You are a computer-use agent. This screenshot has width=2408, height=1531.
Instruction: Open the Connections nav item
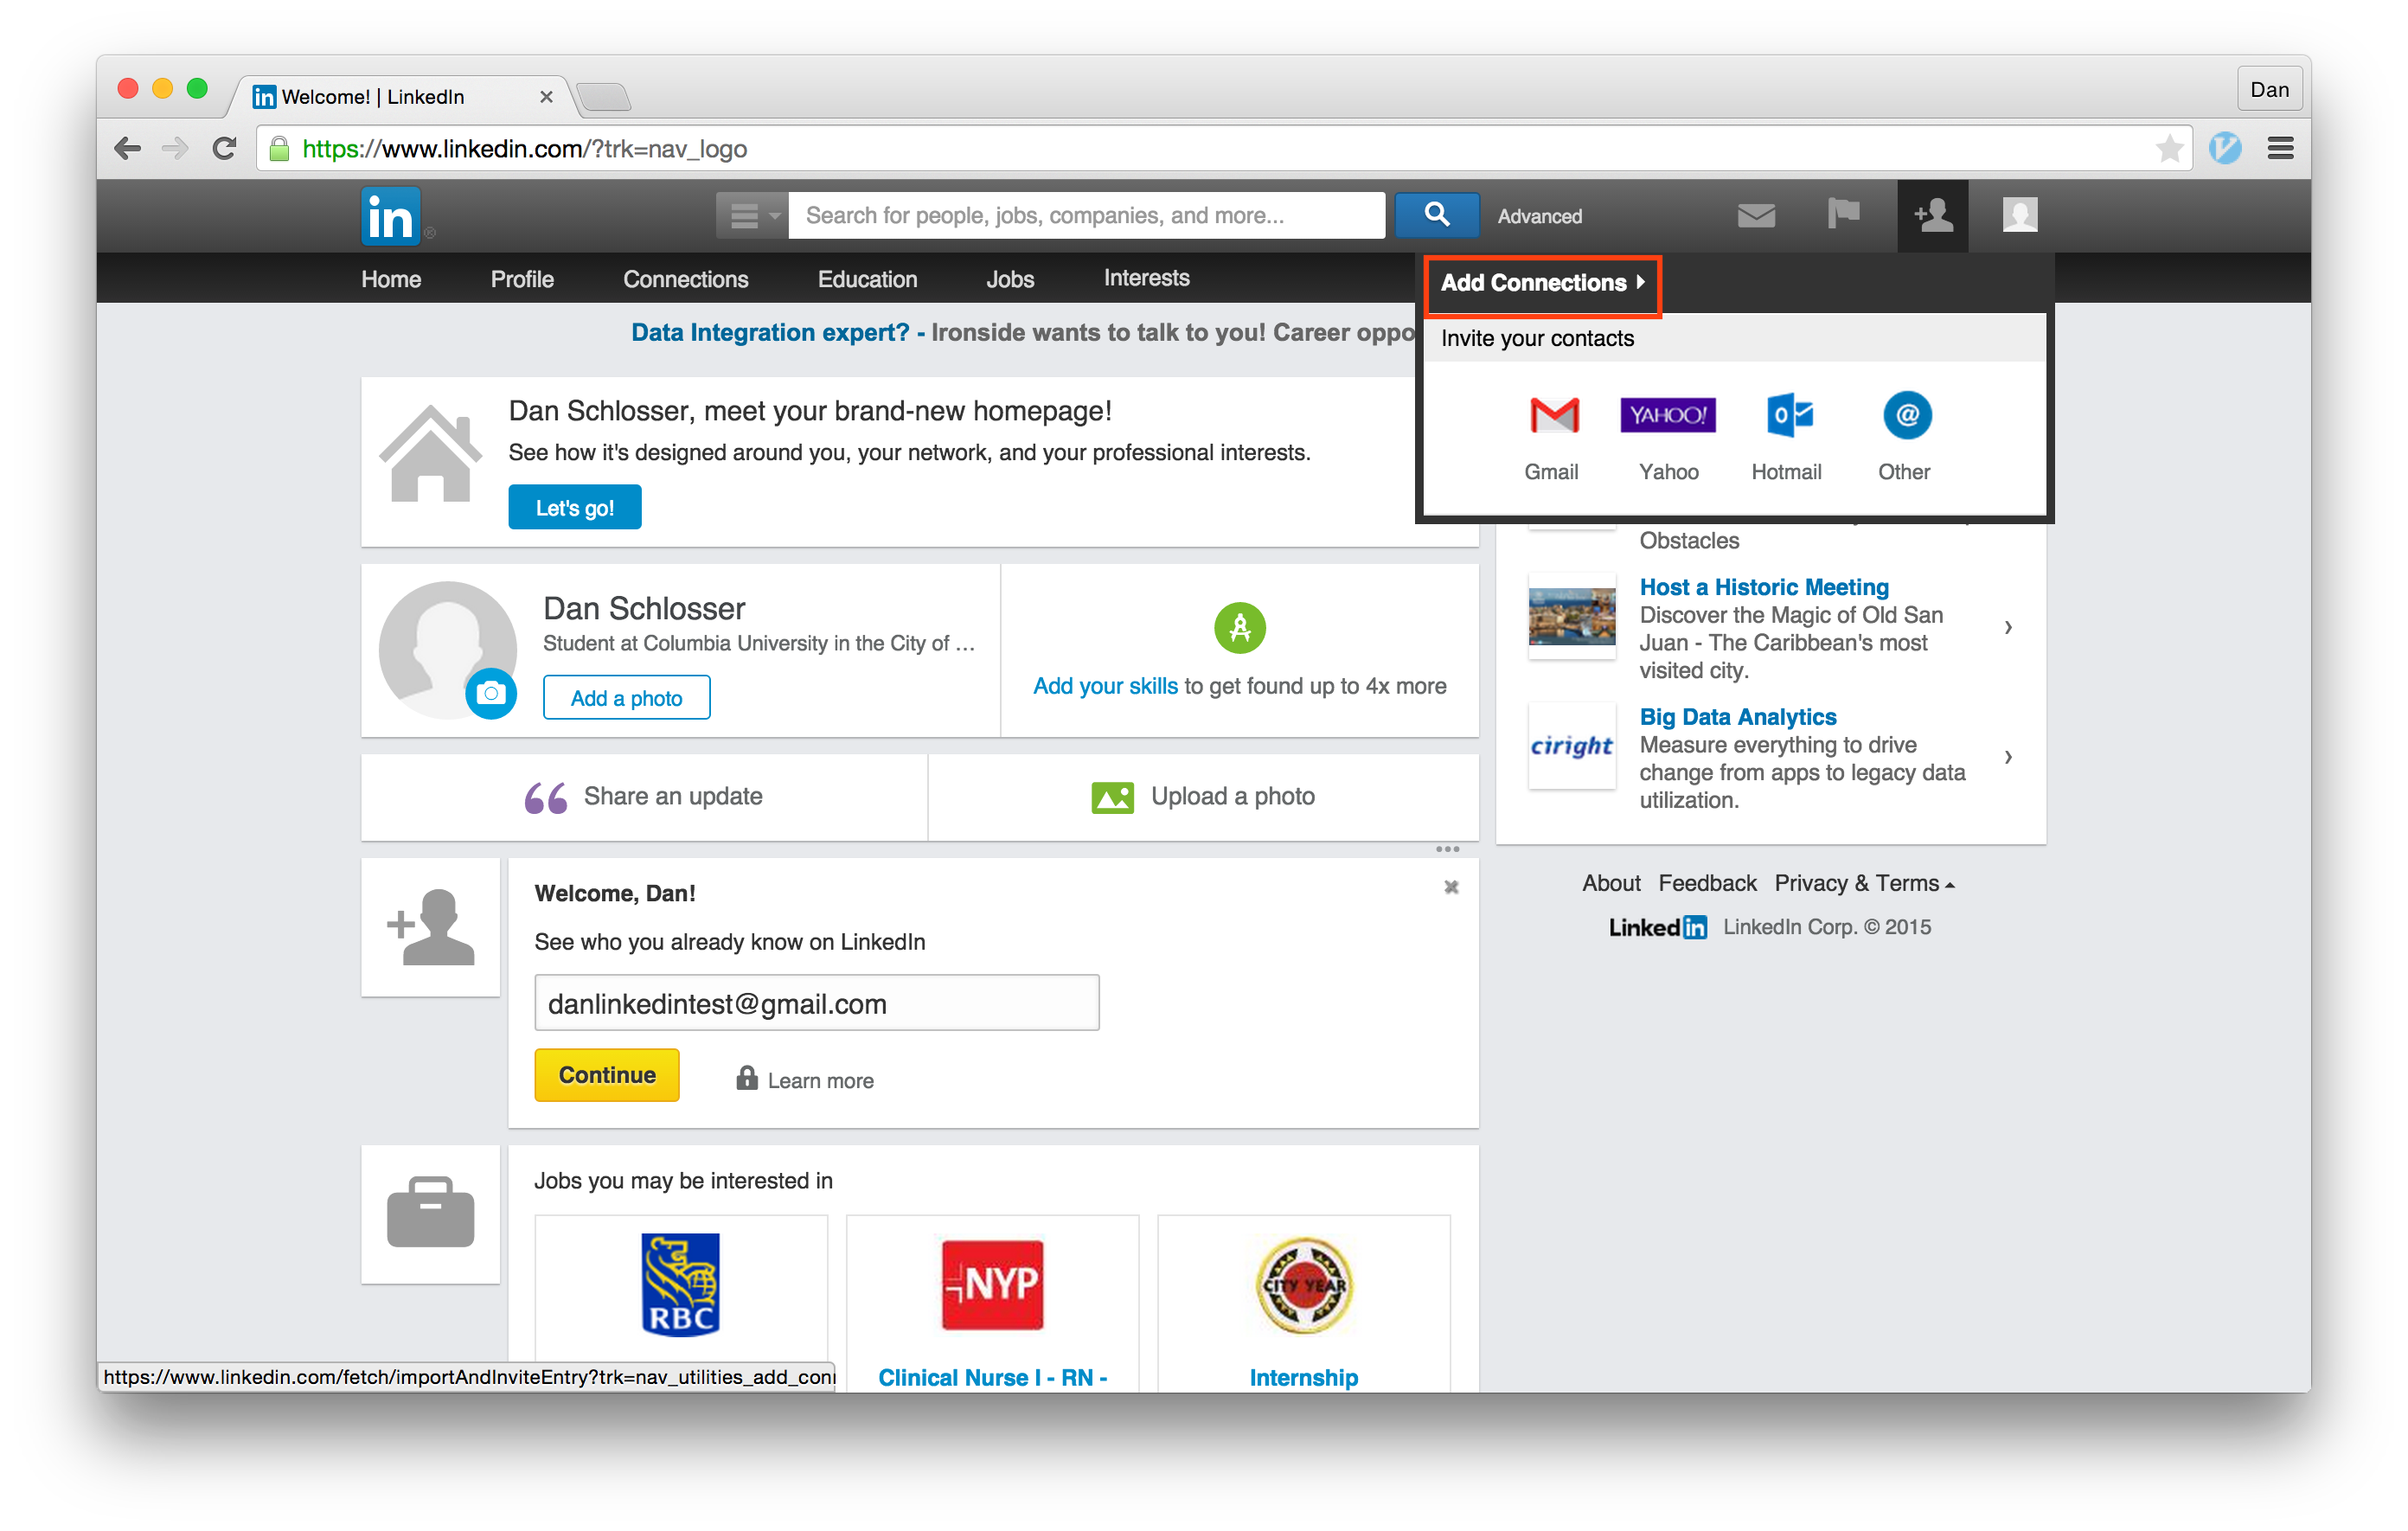(685, 279)
